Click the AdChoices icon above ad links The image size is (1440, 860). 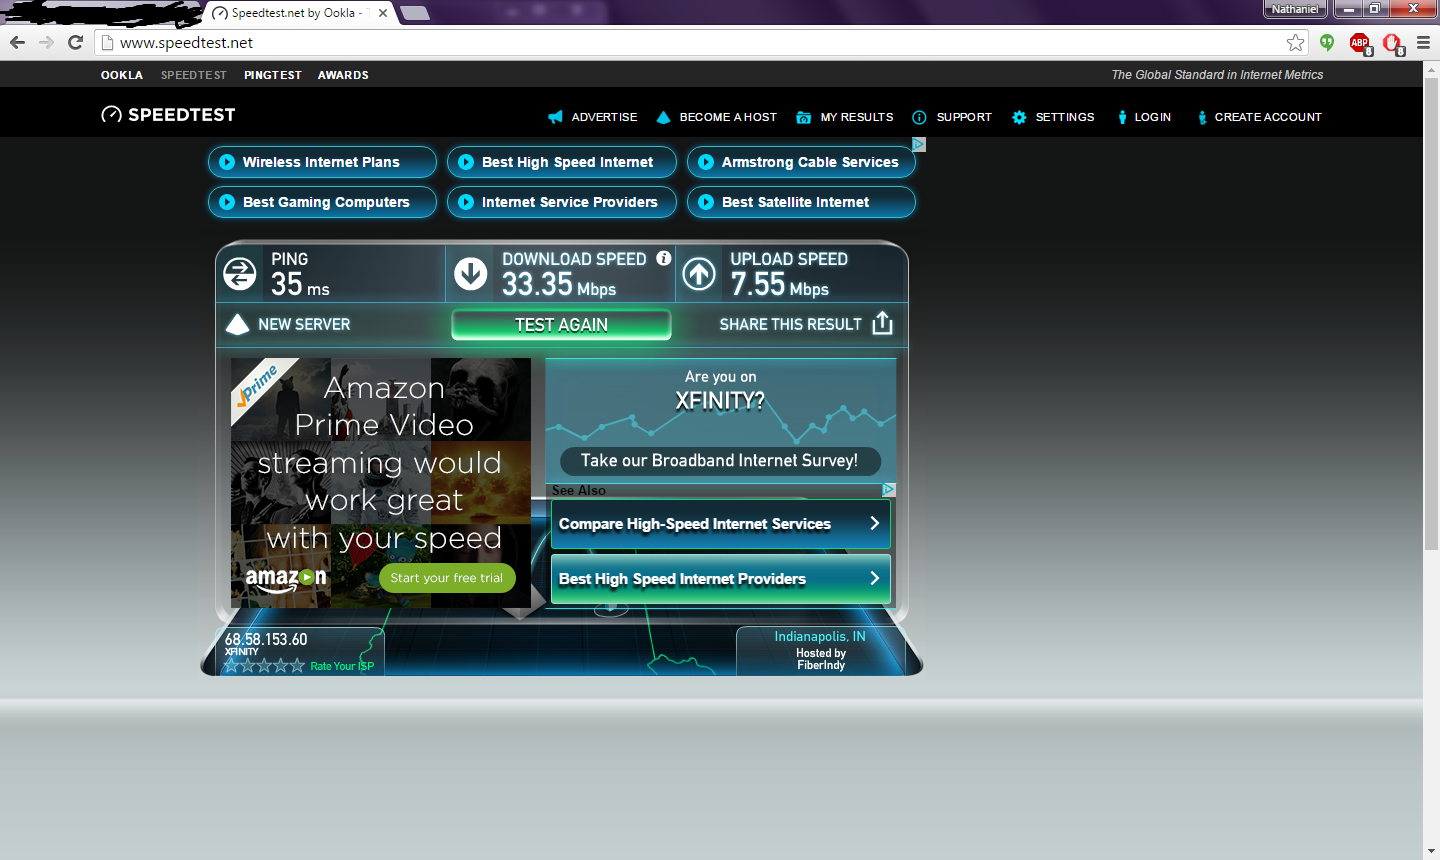pyautogui.click(x=918, y=145)
